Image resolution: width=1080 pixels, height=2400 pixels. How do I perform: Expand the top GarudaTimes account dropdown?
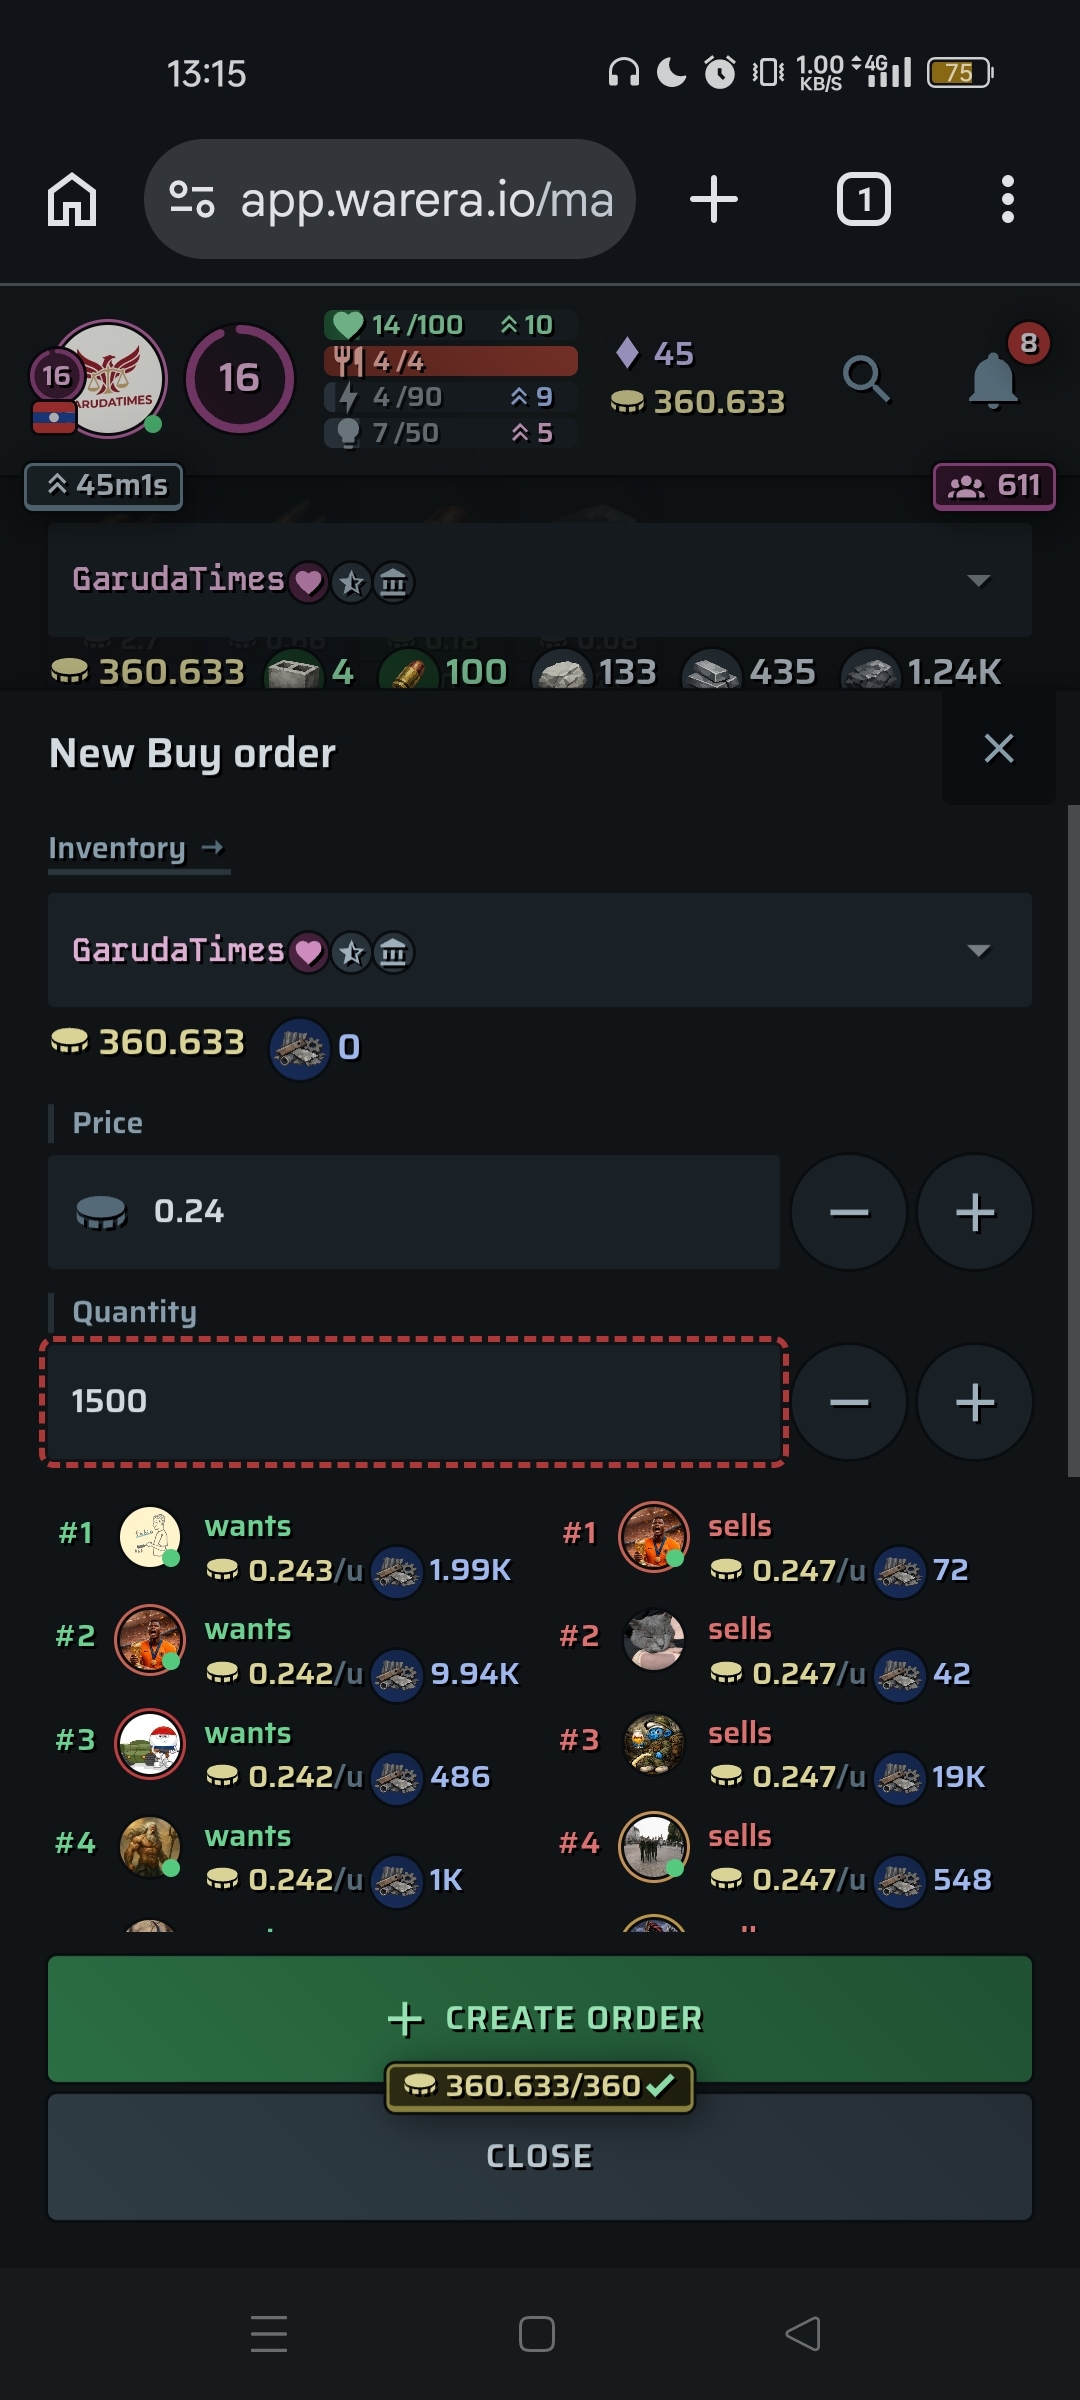click(x=978, y=580)
